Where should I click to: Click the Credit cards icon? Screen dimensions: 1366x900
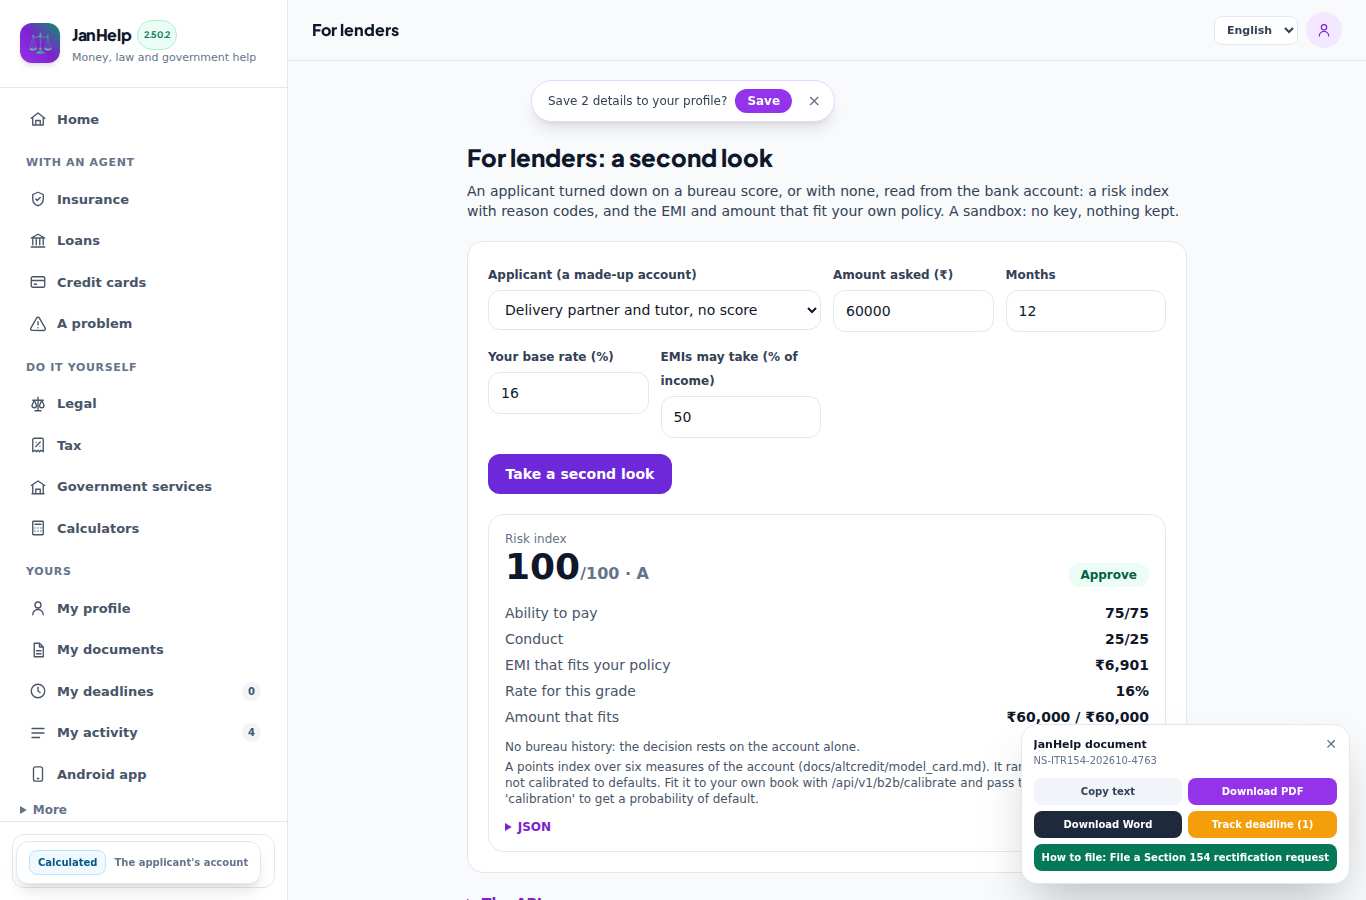point(38,282)
